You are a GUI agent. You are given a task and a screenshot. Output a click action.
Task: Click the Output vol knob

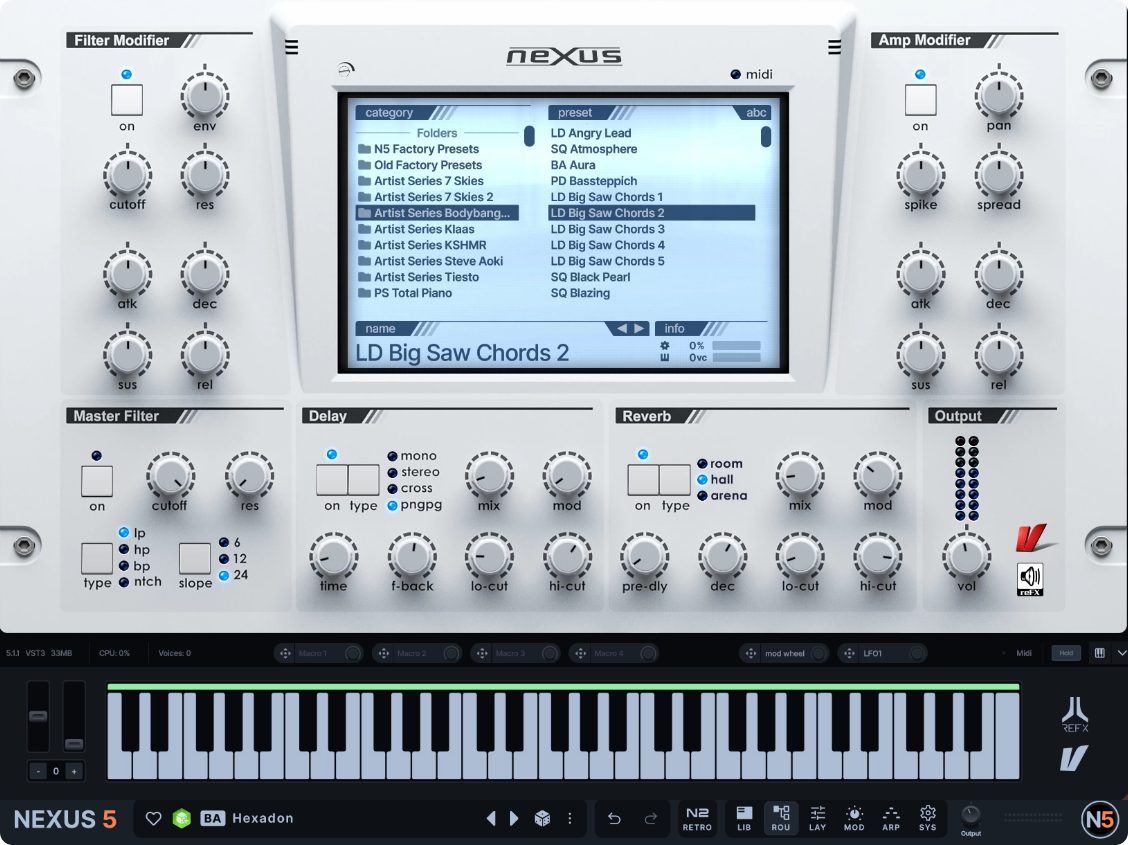coord(966,556)
